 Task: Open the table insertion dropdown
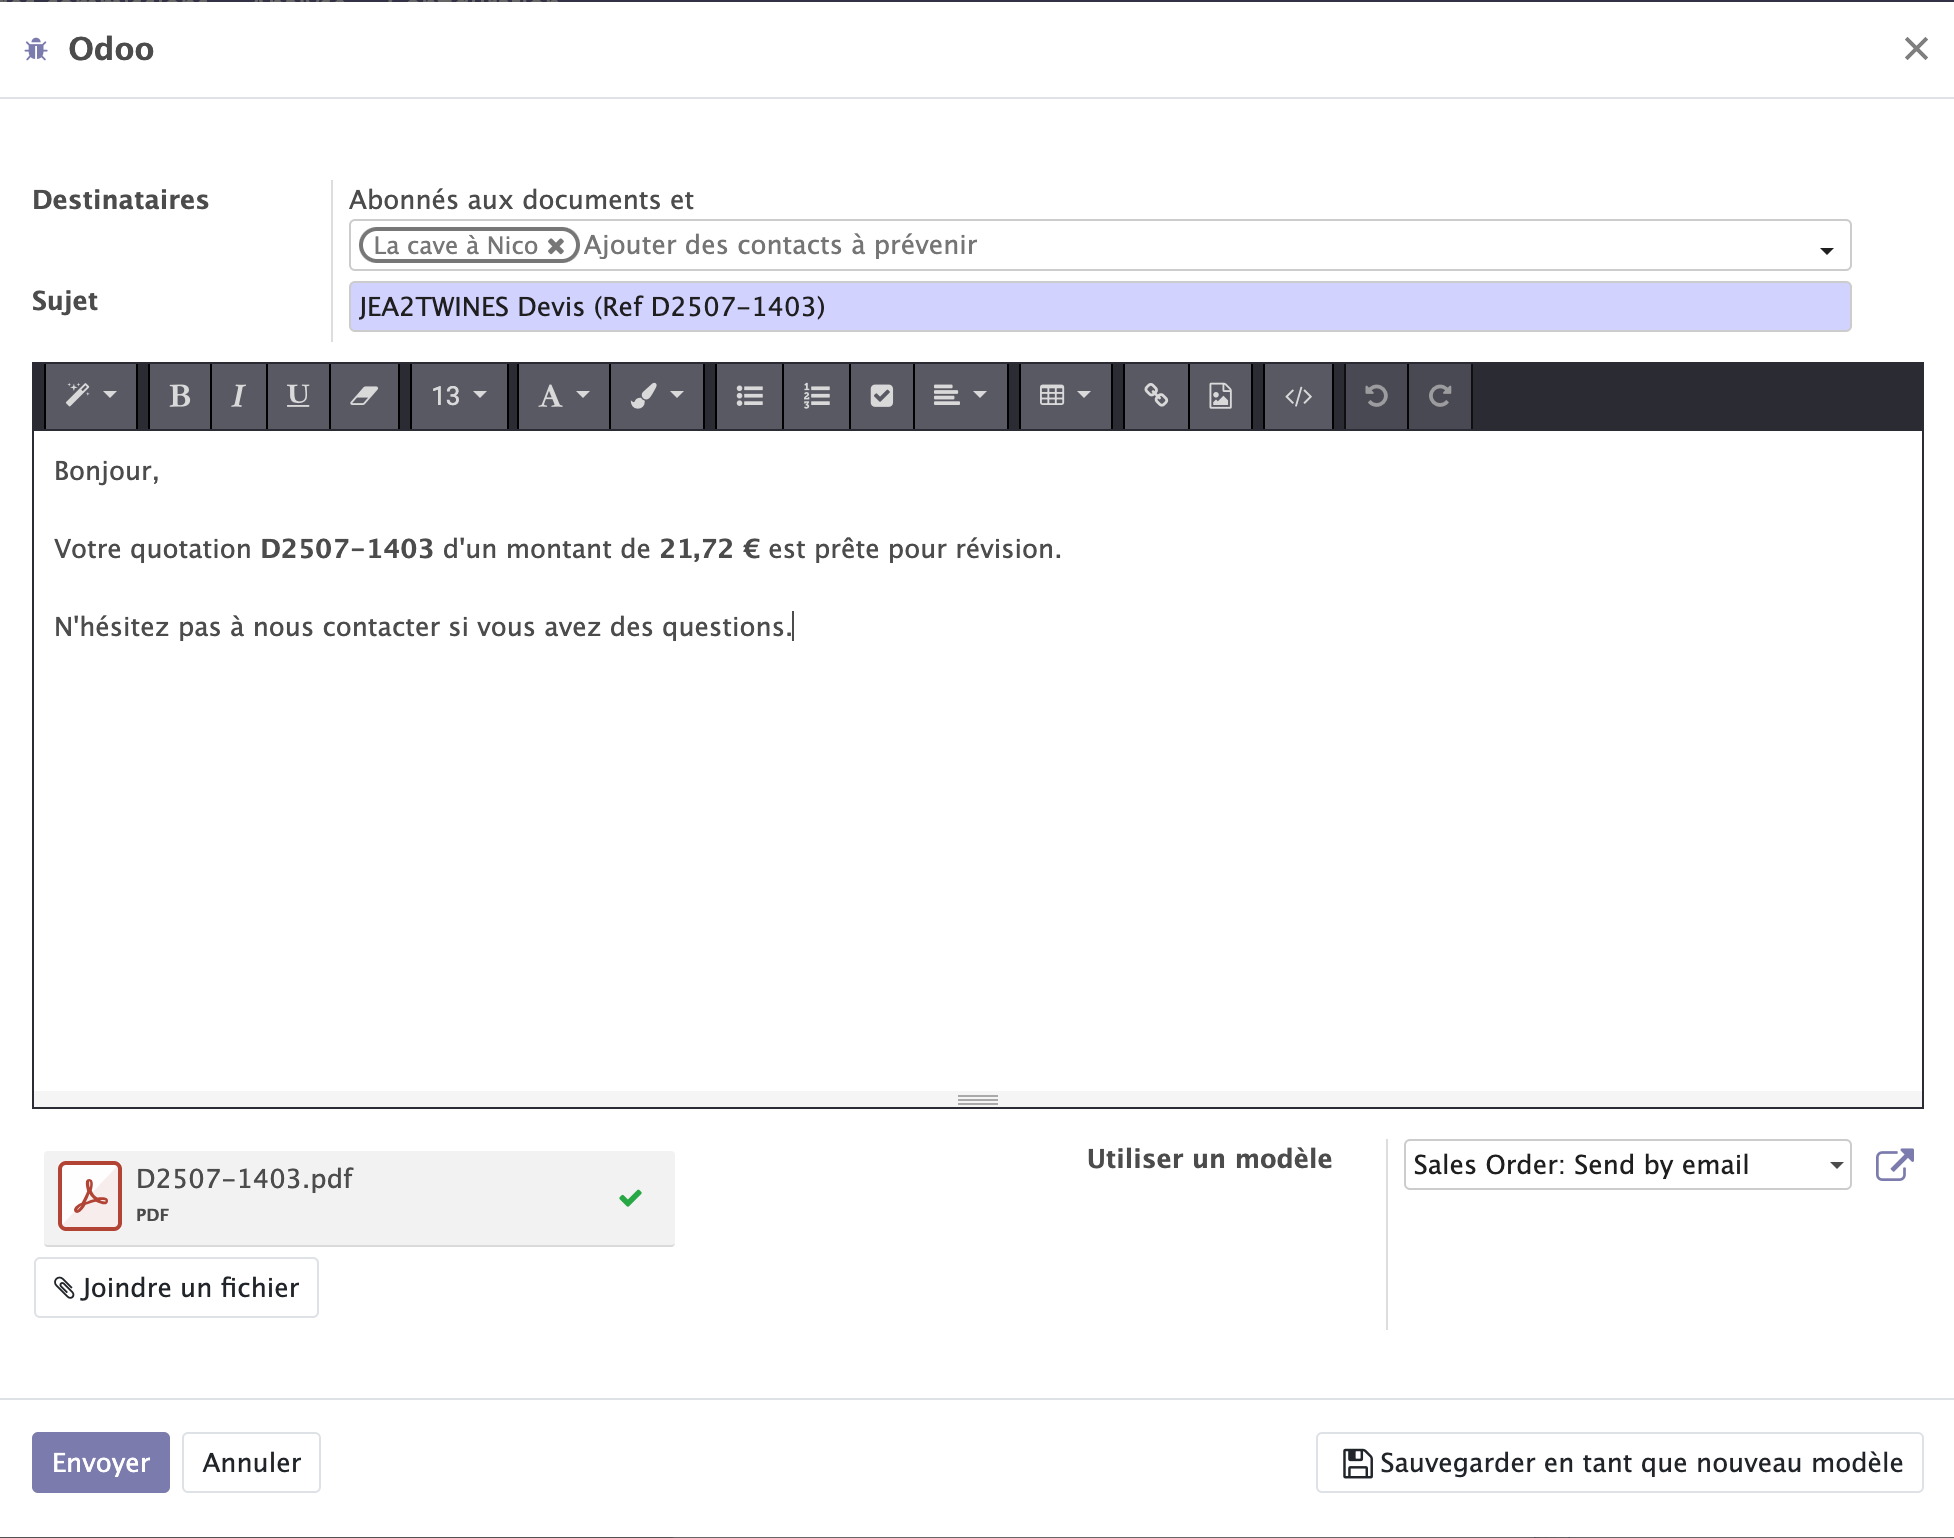(1064, 396)
